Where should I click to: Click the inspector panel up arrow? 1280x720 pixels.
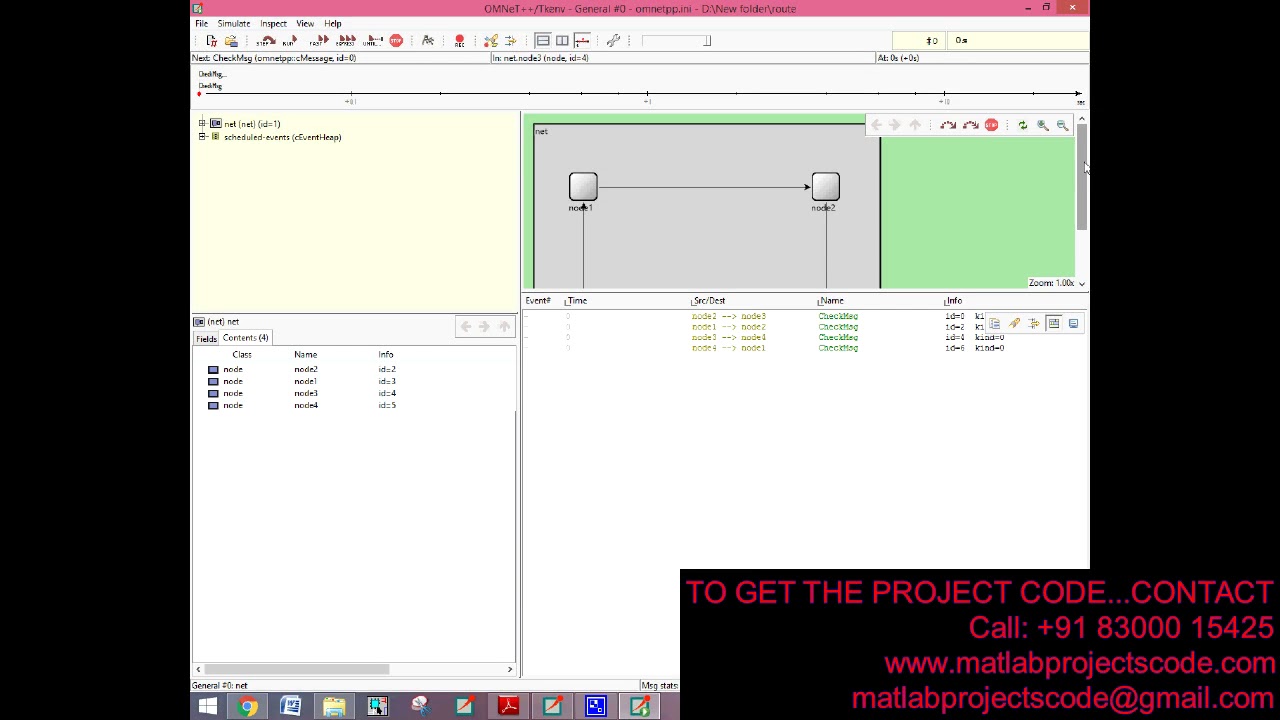(504, 327)
